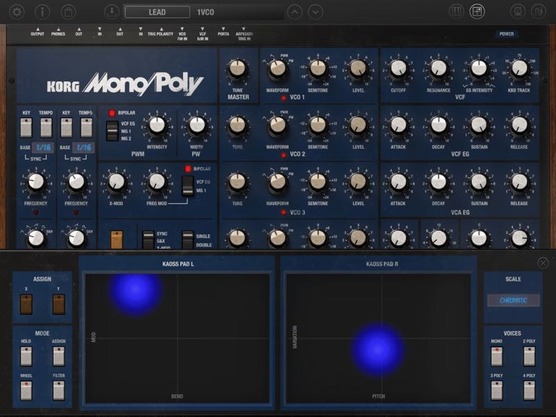Open the shopping bag store icon
Screen dimensions: 556x417
68,12
